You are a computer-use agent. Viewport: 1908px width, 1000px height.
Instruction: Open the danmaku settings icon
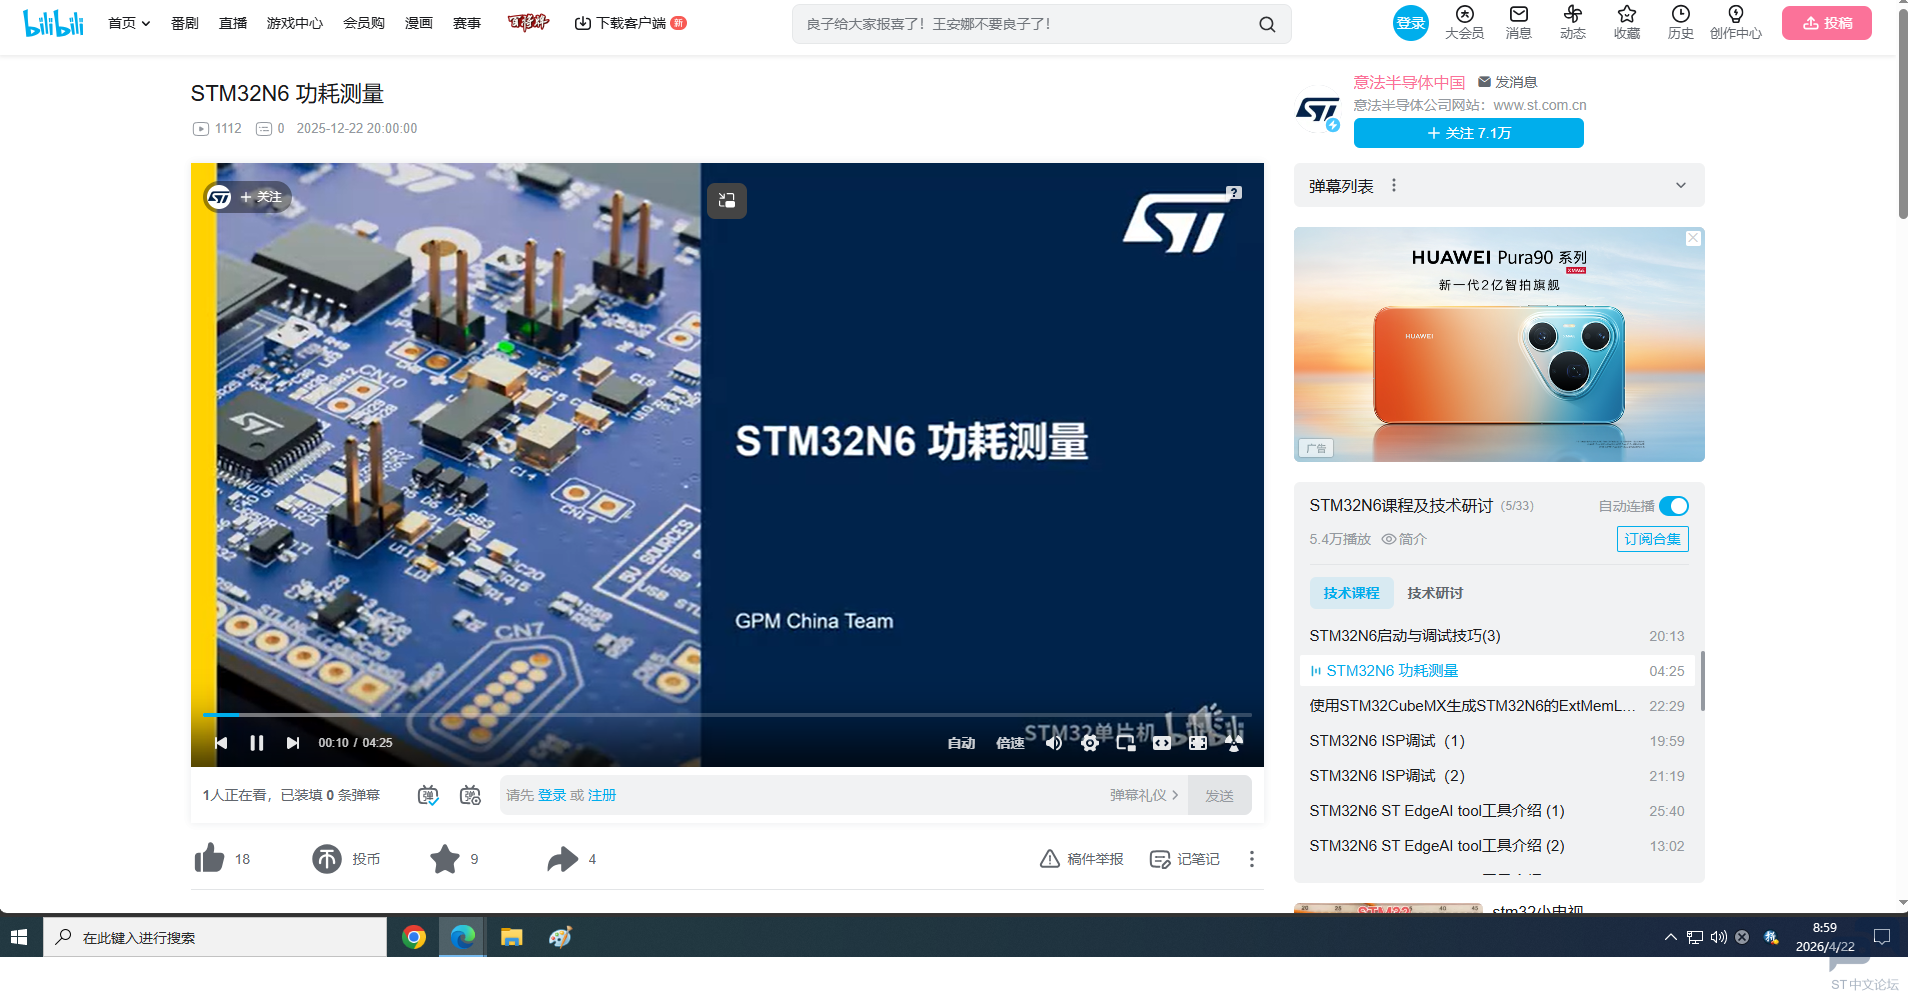[x=470, y=796]
